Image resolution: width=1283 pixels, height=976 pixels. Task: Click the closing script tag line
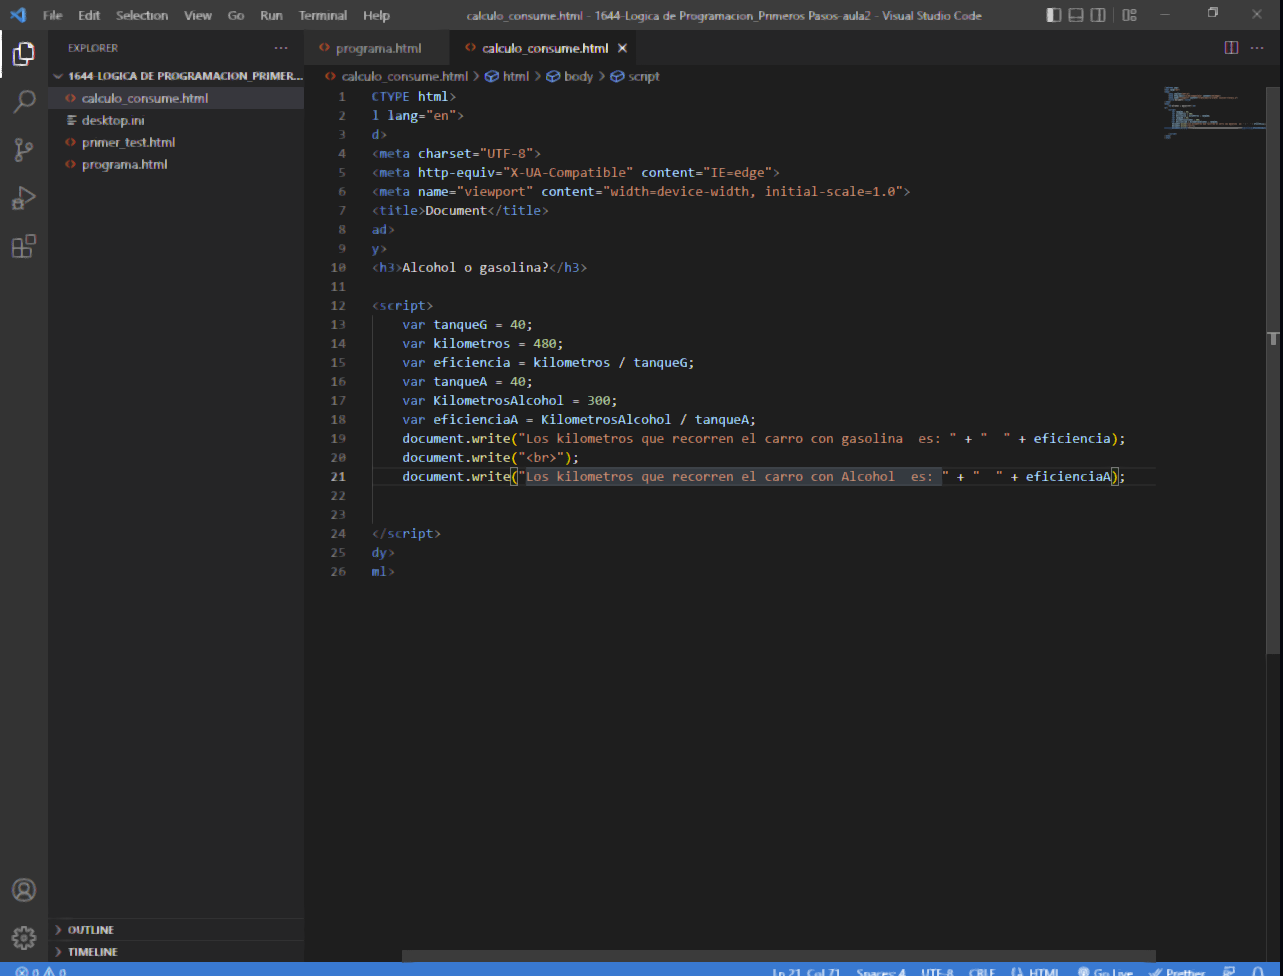pyautogui.click(x=406, y=534)
